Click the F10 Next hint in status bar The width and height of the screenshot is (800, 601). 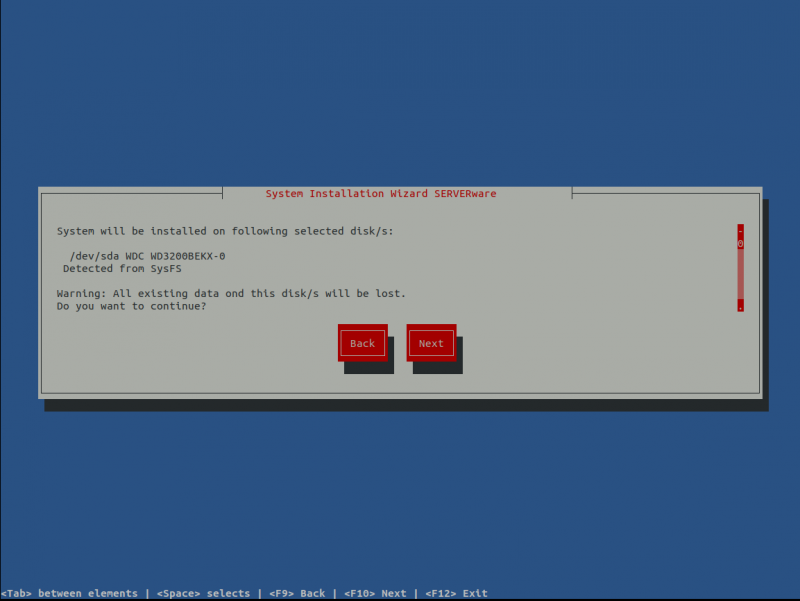(x=377, y=592)
